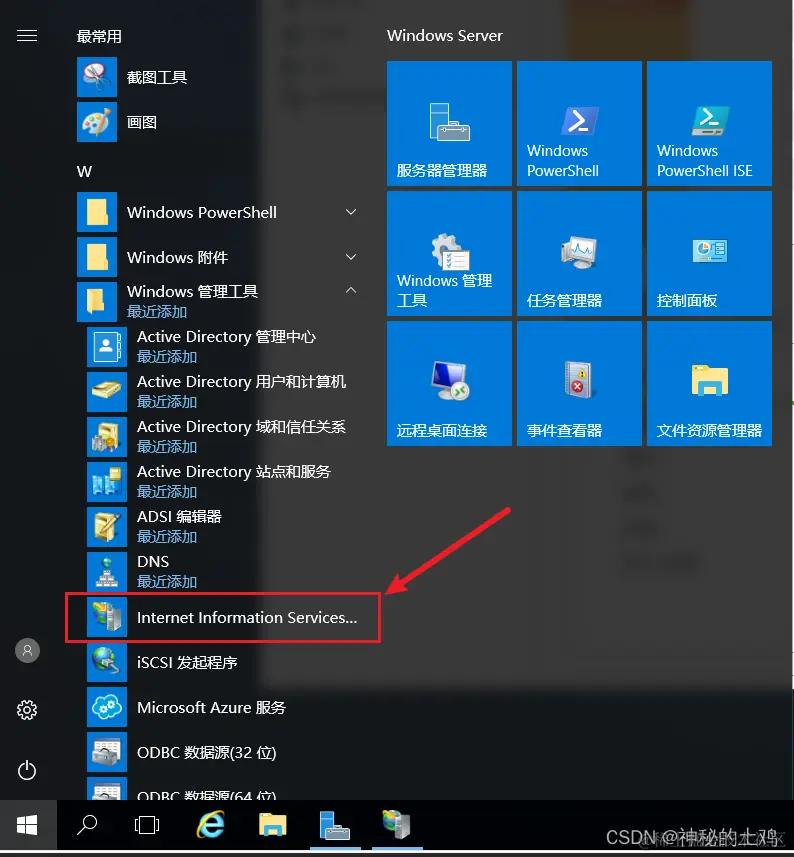
Task: Open Internet Information Services manager
Action: pyautogui.click(x=224, y=617)
